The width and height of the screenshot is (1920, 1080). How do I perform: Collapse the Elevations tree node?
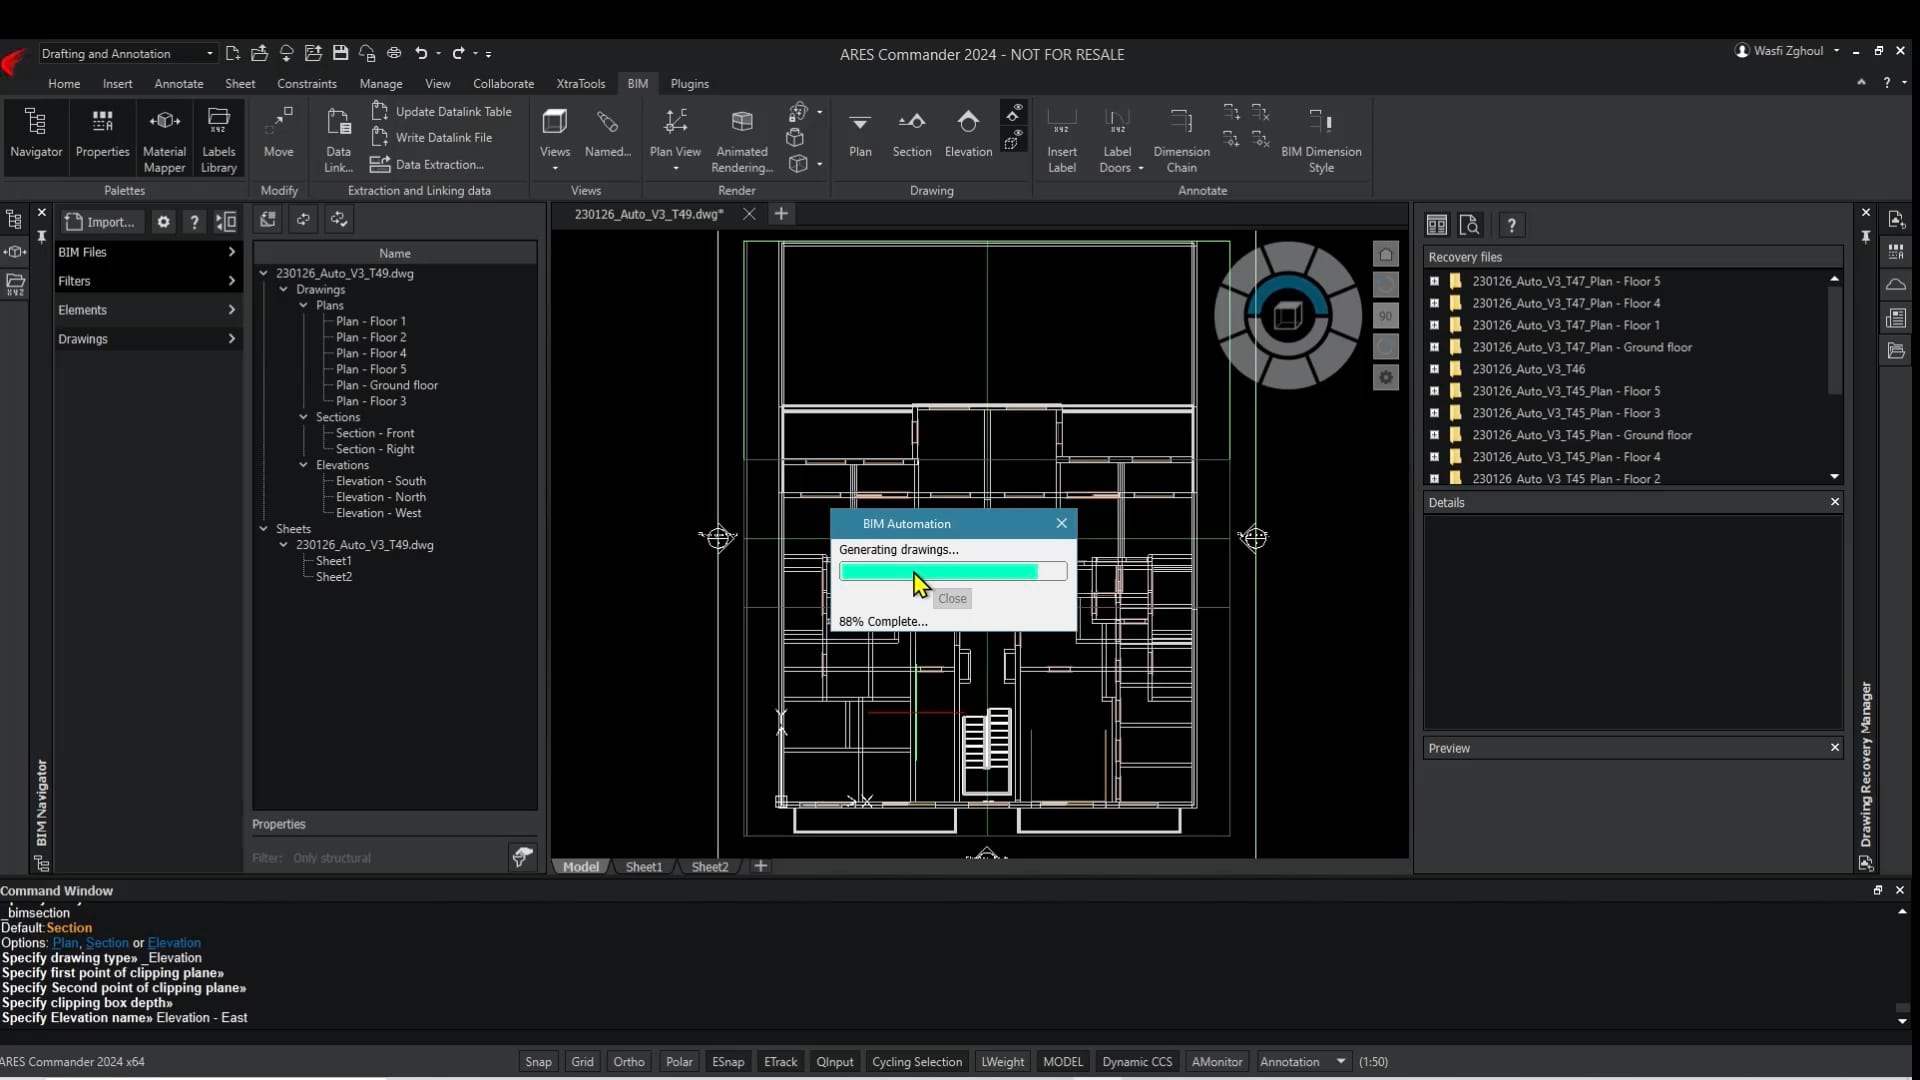tap(303, 465)
